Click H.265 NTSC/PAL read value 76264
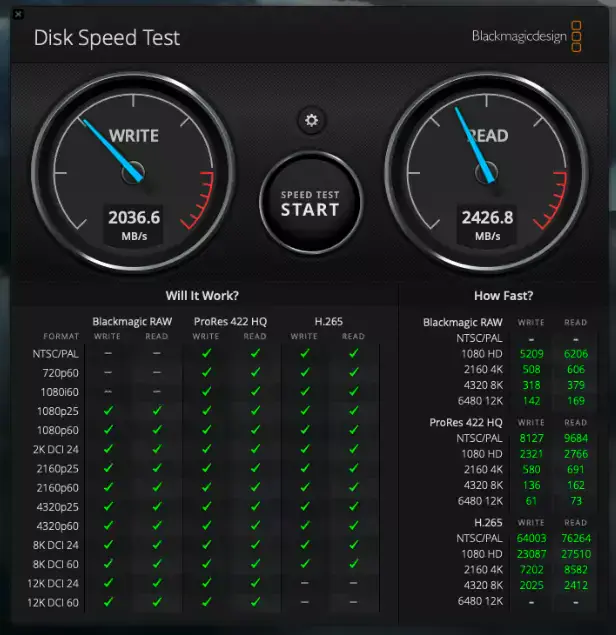616x635 pixels. pos(576,538)
